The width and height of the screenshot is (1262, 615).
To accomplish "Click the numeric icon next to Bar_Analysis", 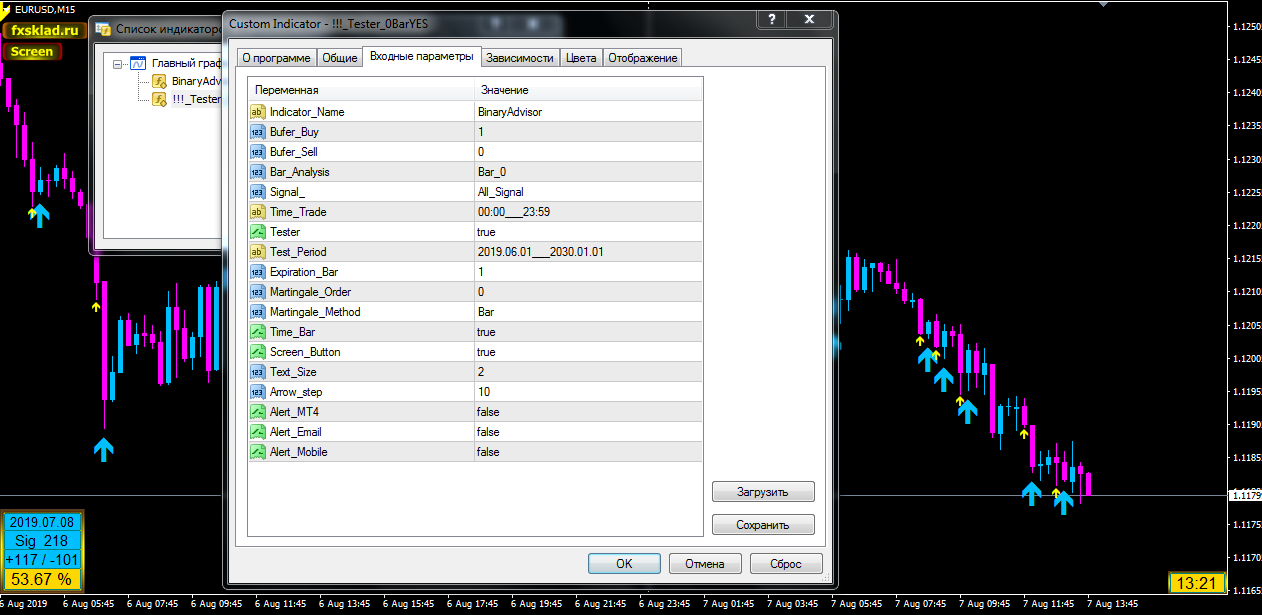I will pyautogui.click(x=258, y=172).
